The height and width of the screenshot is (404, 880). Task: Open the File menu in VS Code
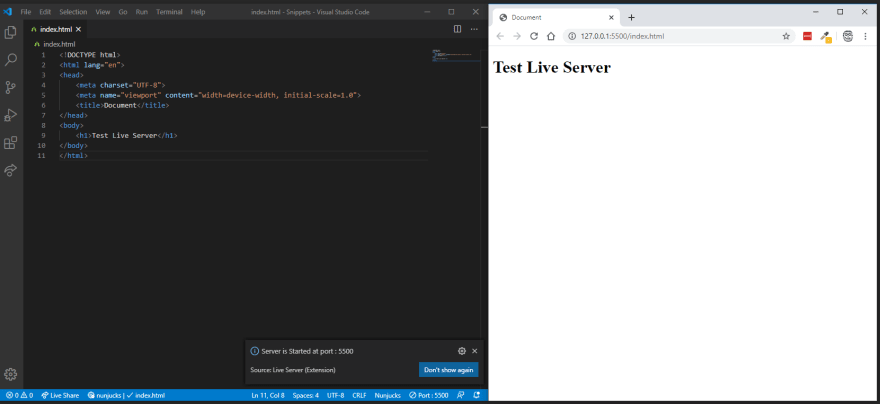(x=26, y=12)
